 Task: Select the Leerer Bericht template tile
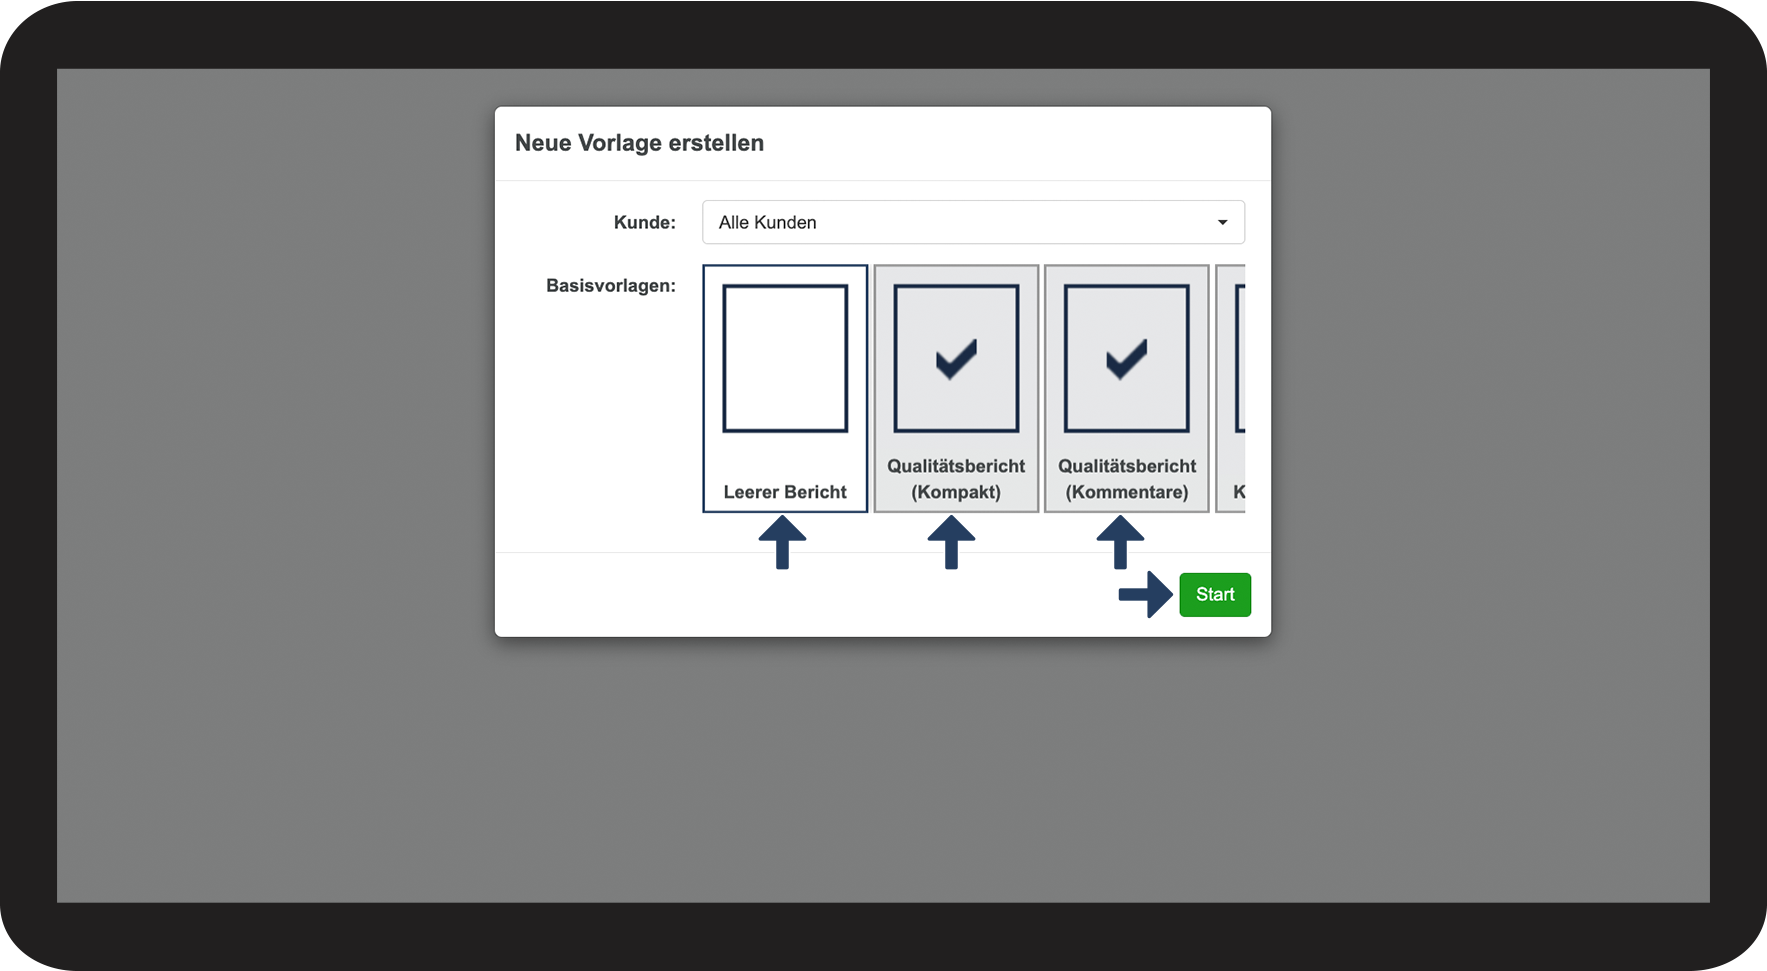tap(785, 388)
